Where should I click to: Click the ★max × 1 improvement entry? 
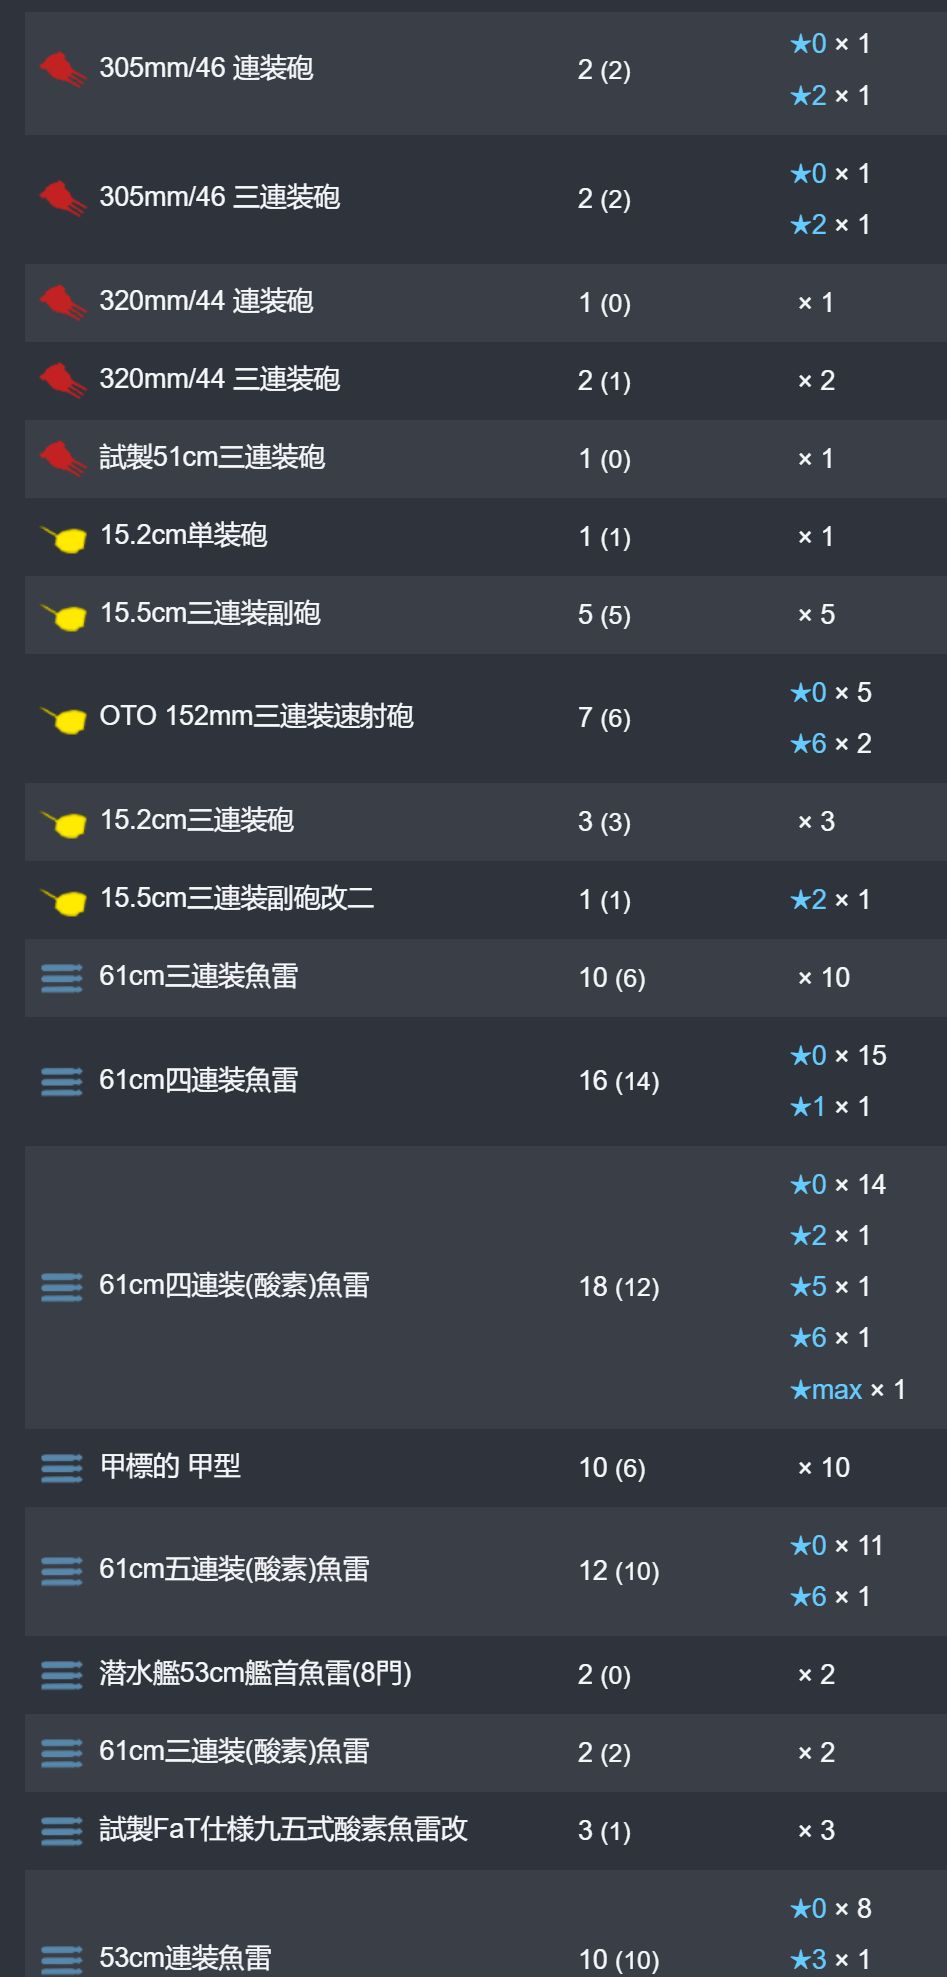[x=848, y=1389]
